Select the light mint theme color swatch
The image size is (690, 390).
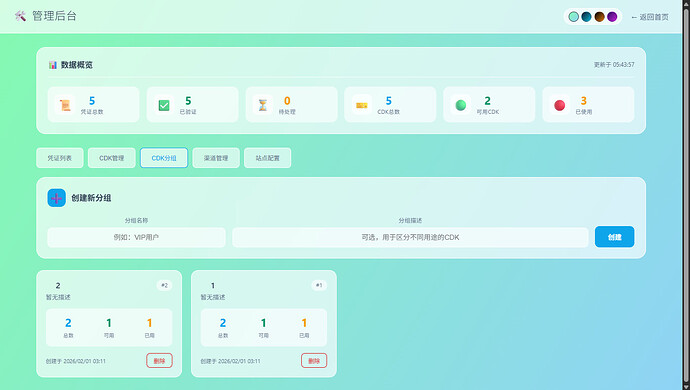click(573, 17)
